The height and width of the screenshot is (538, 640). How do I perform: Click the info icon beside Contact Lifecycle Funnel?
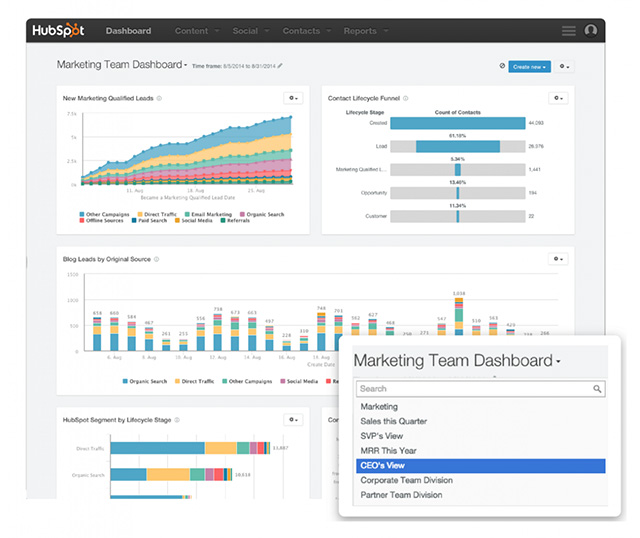click(406, 98)
